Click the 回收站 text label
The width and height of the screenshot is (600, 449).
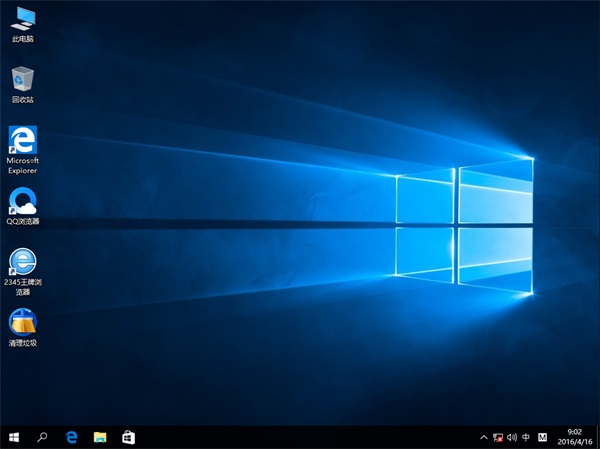click(x=22, y=100)
